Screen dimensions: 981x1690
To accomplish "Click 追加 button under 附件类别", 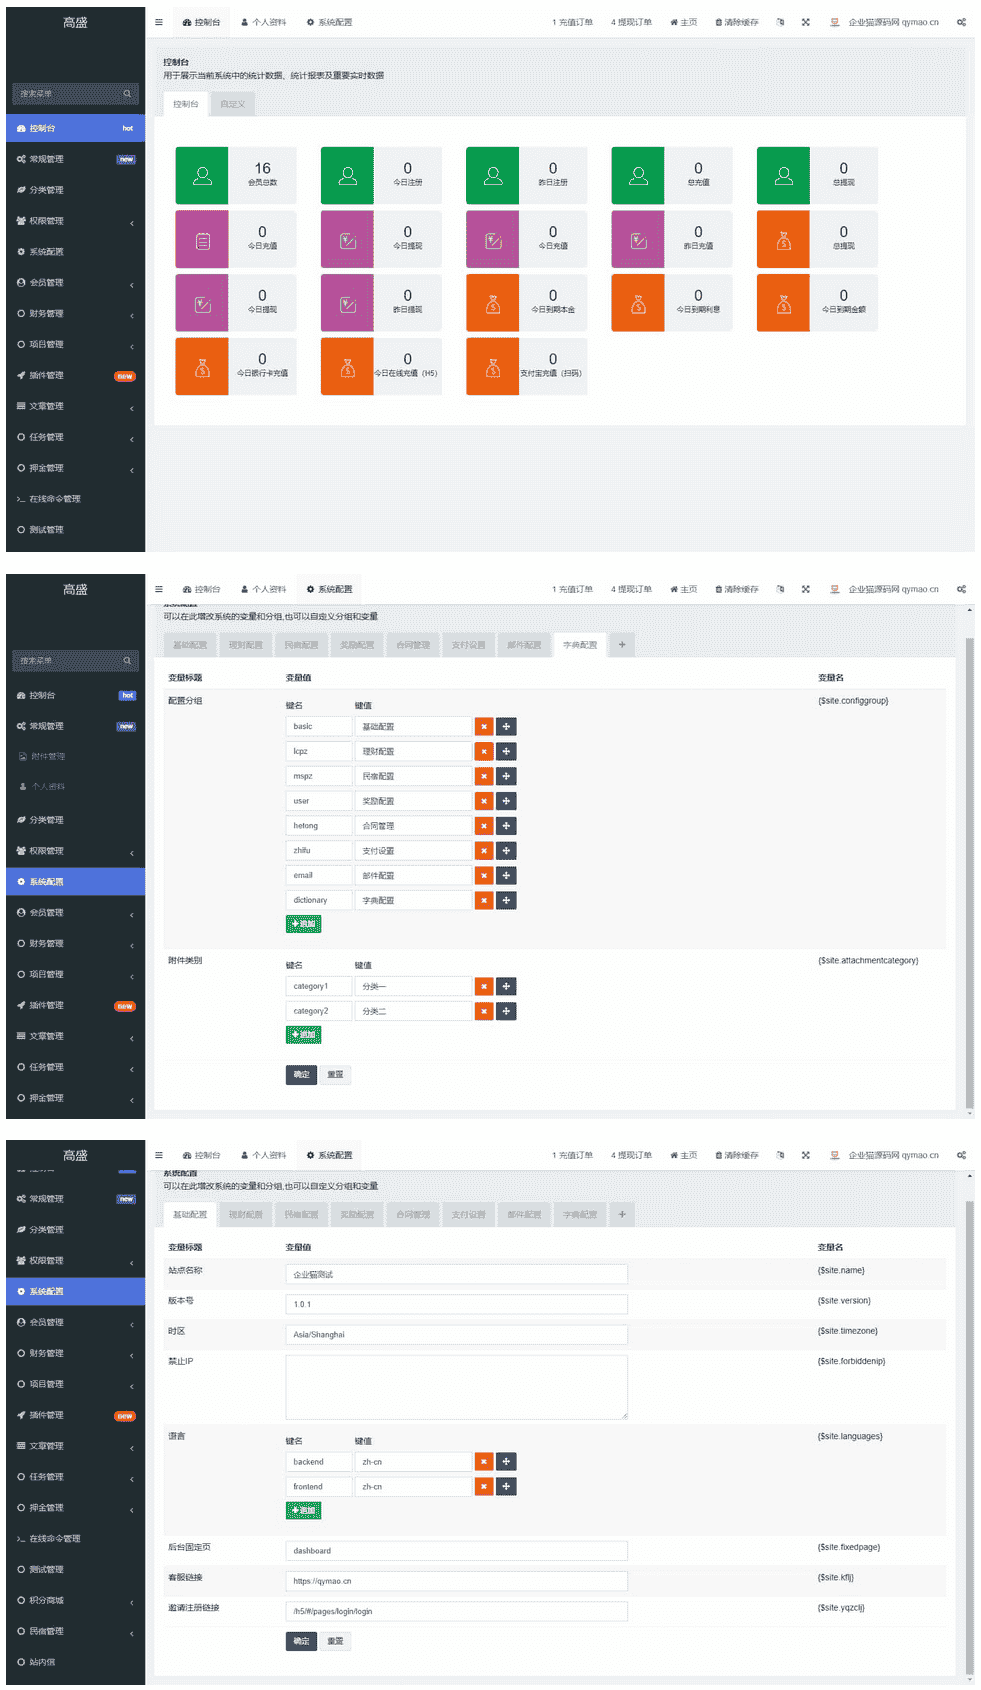I will (x=303, y=1035).
